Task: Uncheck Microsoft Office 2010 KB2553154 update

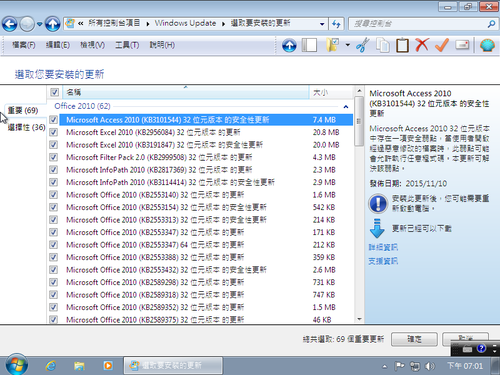Action: pos(53,207)
